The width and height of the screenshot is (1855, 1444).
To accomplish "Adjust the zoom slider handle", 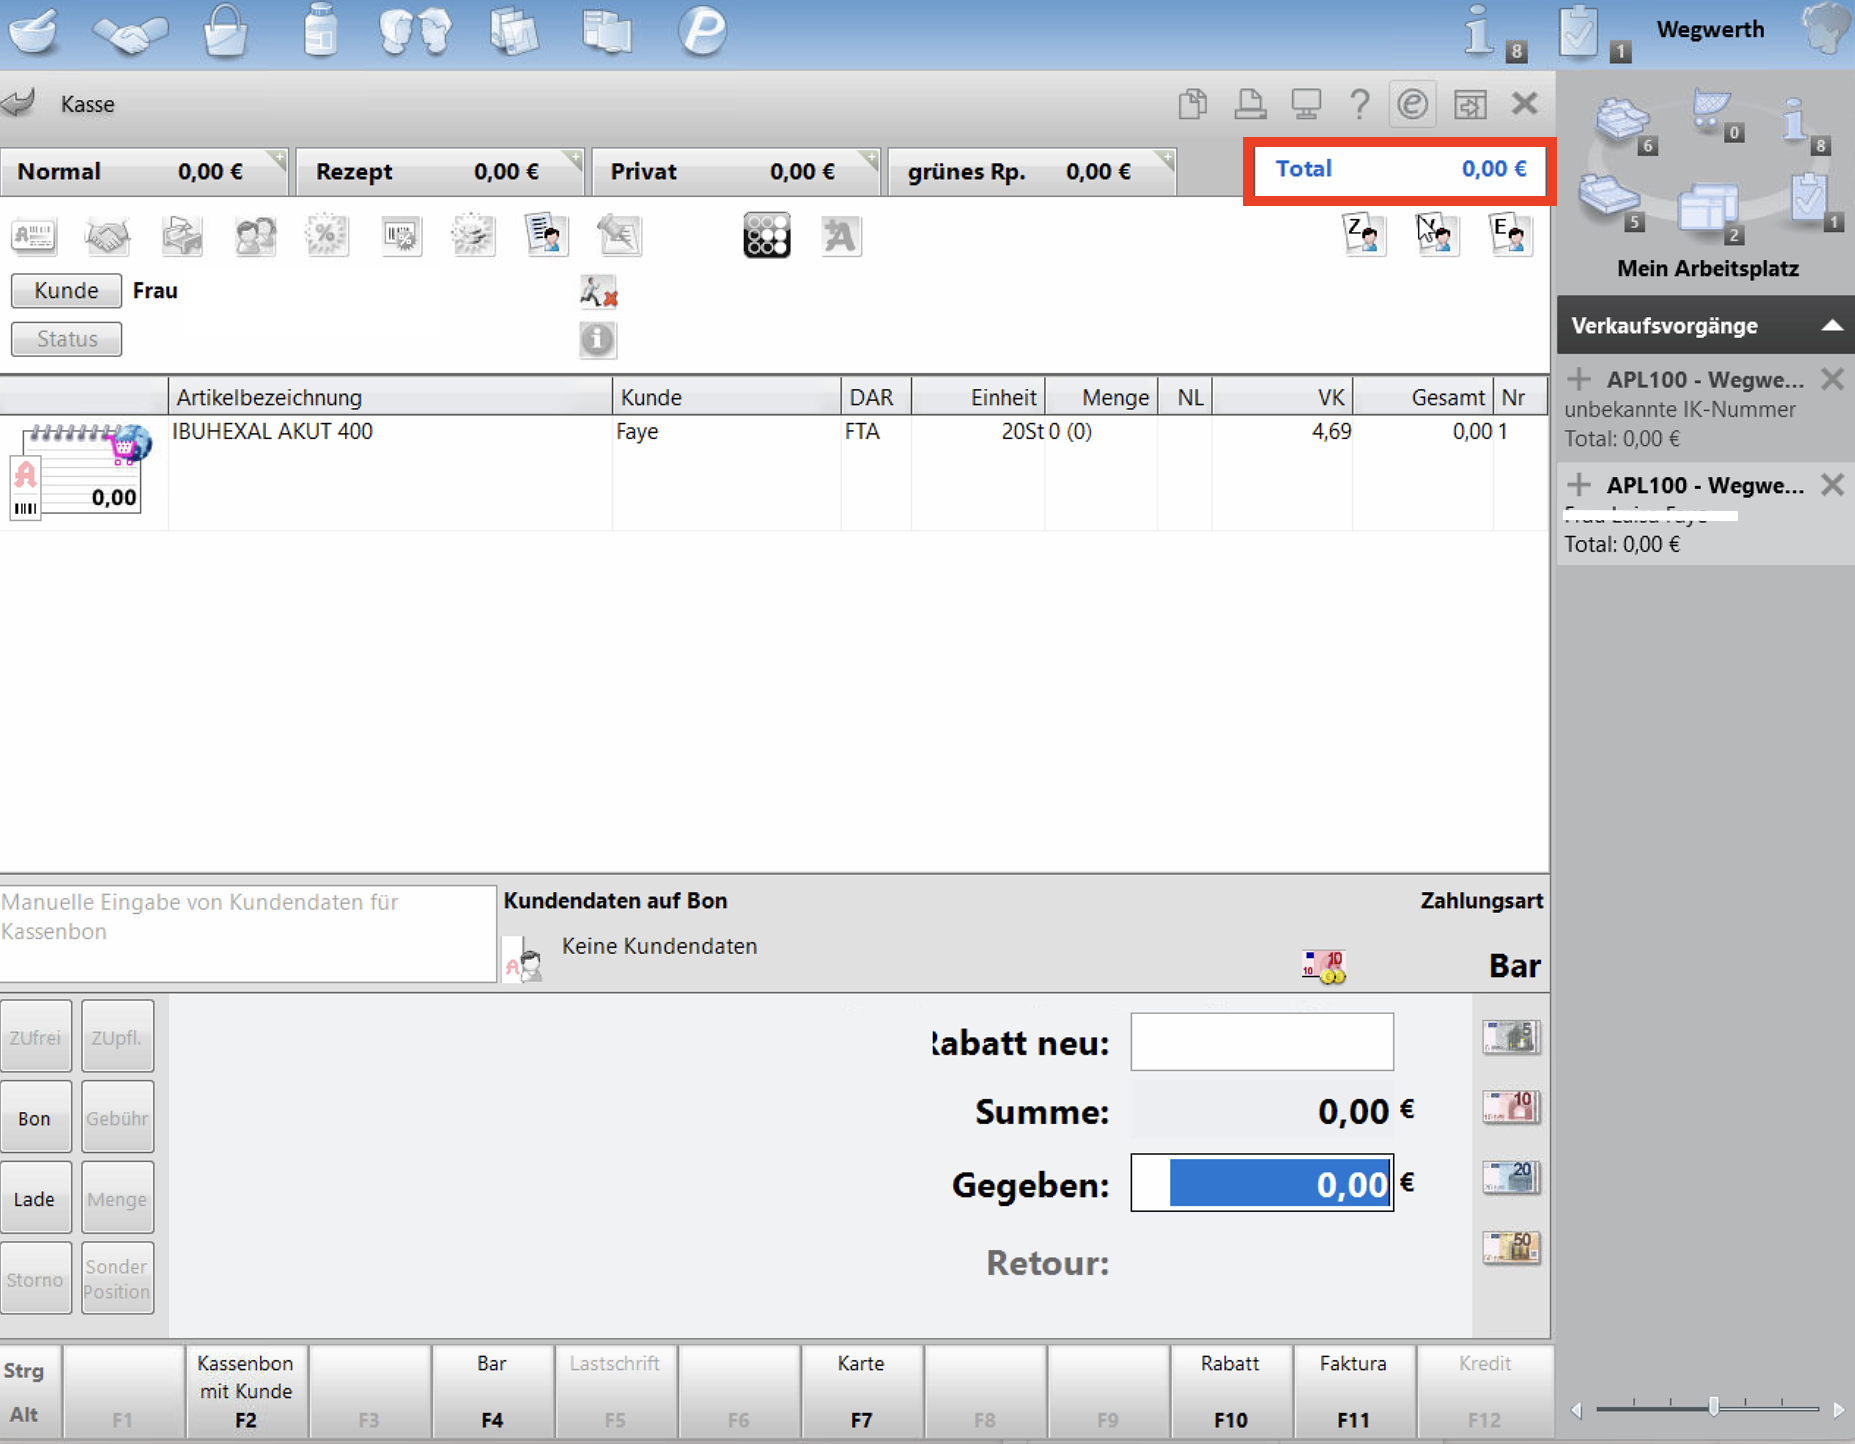I will (x=1713, y=1407).
